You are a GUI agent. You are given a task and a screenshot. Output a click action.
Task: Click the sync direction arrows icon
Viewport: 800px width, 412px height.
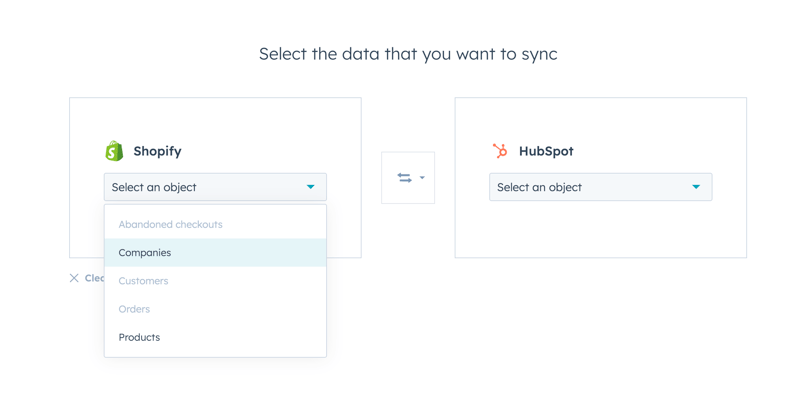(x=405, y=177)
